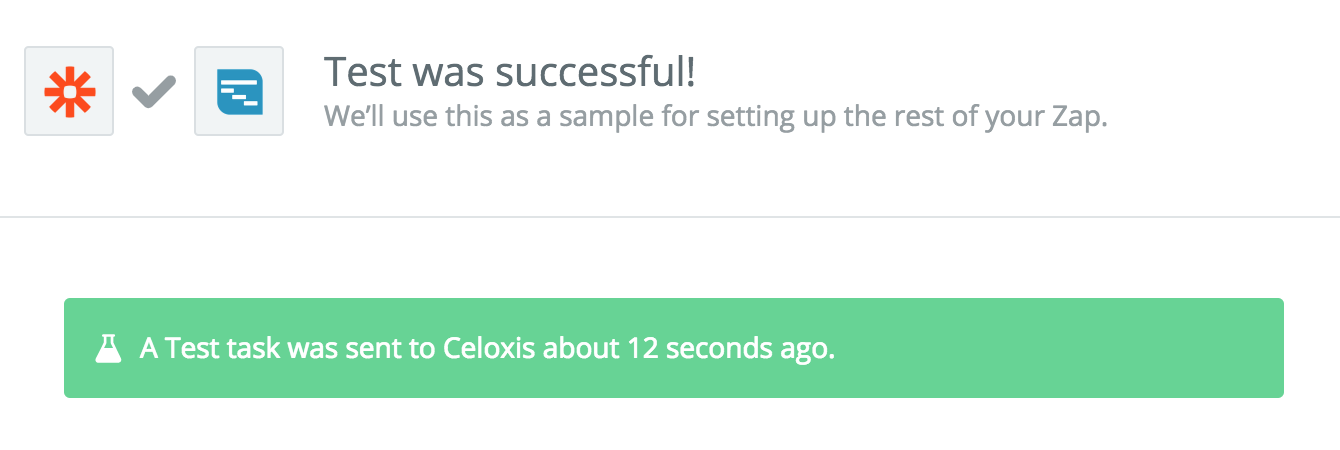Click the word "Celoxis" in green banner
This screenshot has width=1340, height=450.
click(x=488, y=348)
